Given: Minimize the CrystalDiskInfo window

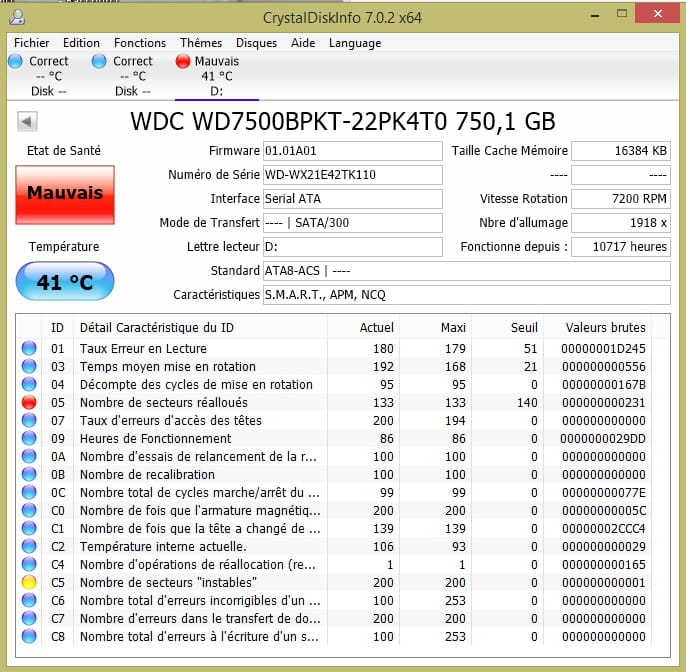Looking at the screenshot, I should (x=595, y=15).
